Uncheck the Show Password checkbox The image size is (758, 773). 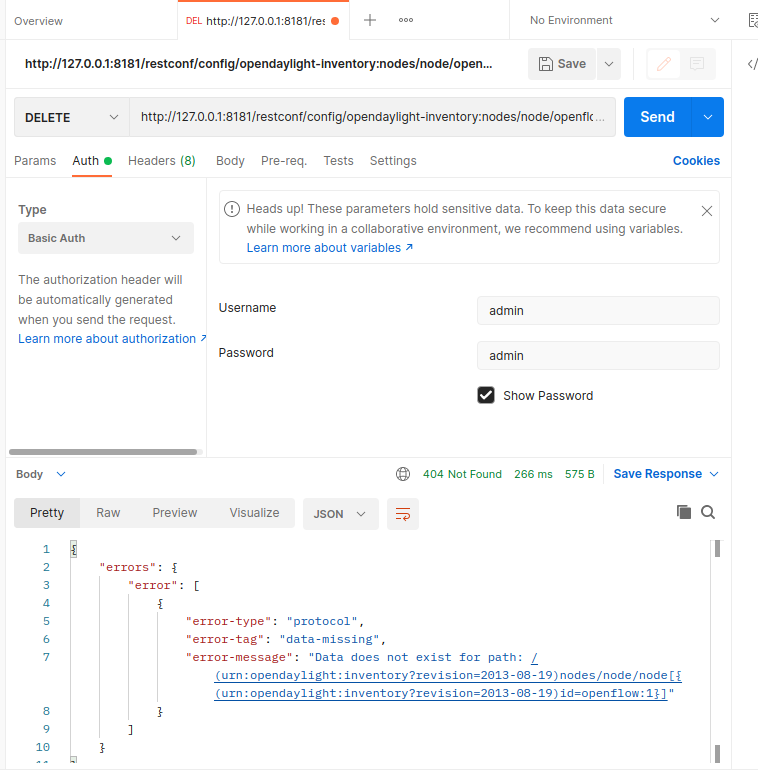pyautogui.click(x=486, y=395)
